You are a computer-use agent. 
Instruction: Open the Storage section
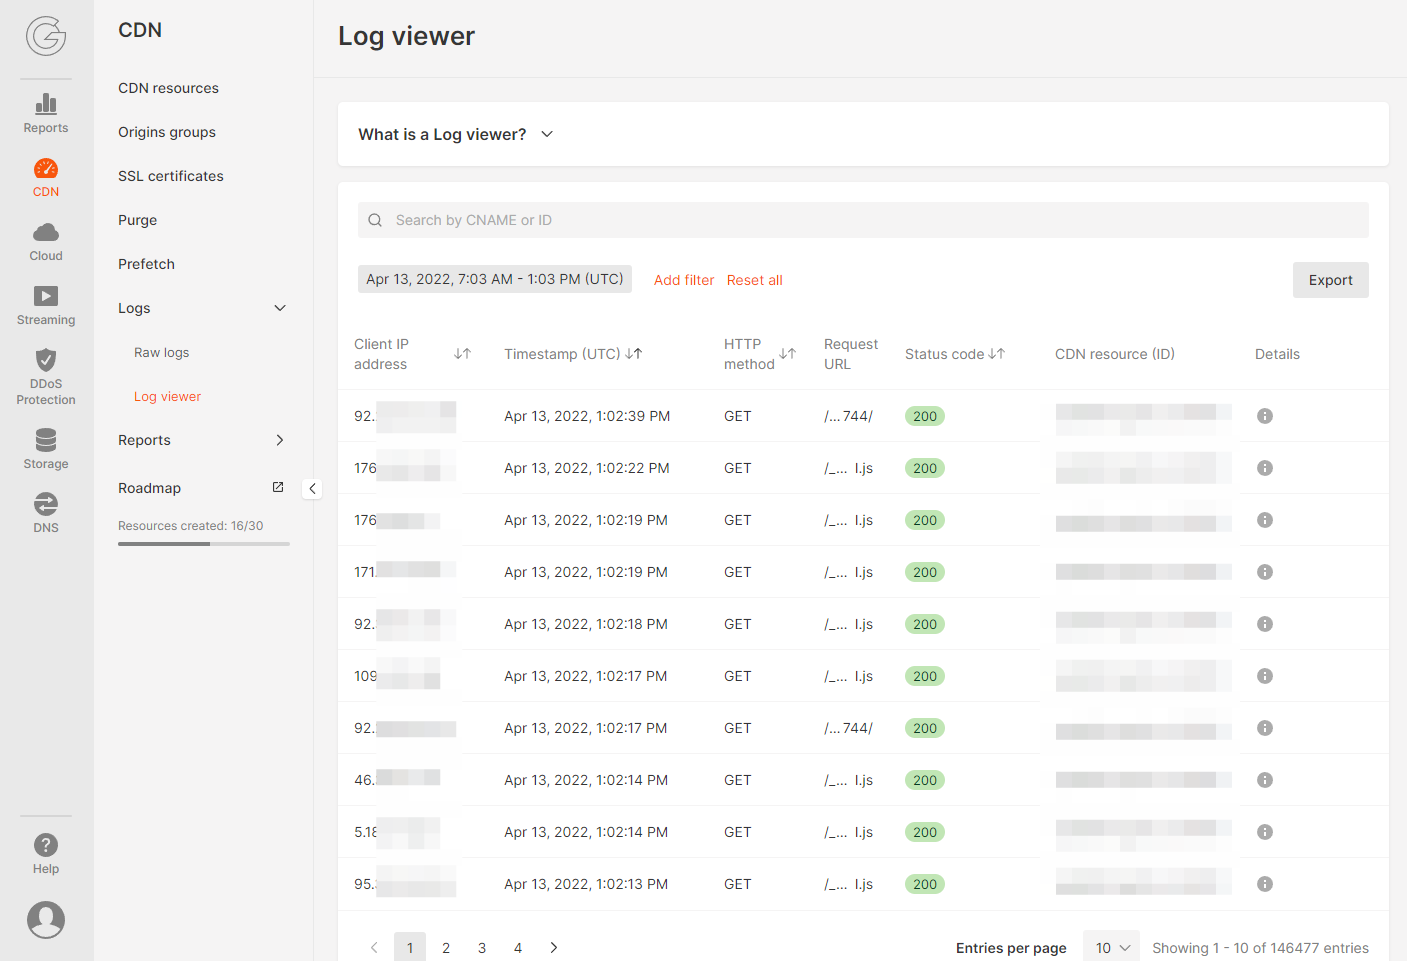pos(46,448)
